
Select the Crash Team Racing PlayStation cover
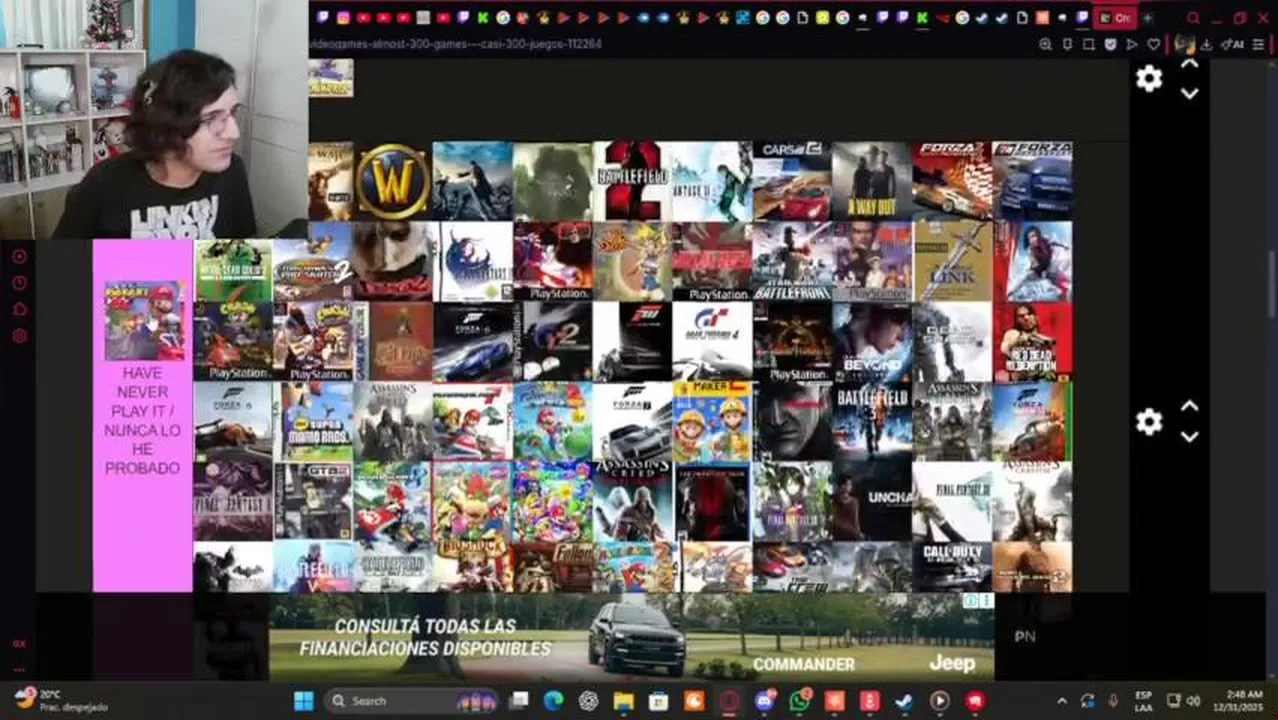tap(232, 341)
